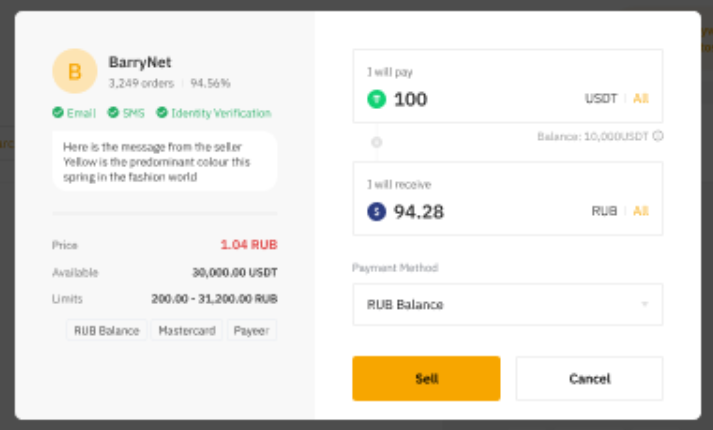Click the BarryNet yellow avatar icon
This screenshot has width=713, height=430.
[75, 71]
